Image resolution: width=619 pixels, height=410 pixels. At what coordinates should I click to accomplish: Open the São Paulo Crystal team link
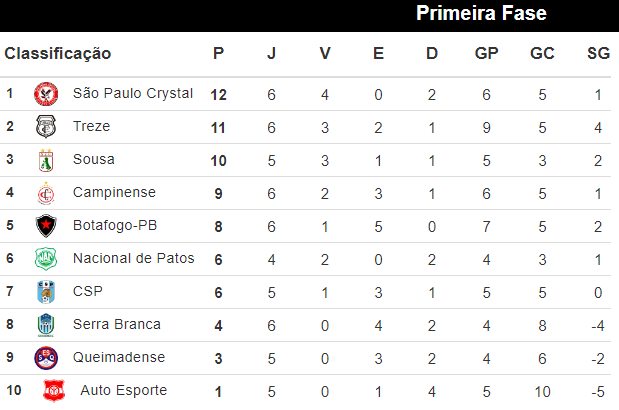pyautogui.click(x=133, y=93)
